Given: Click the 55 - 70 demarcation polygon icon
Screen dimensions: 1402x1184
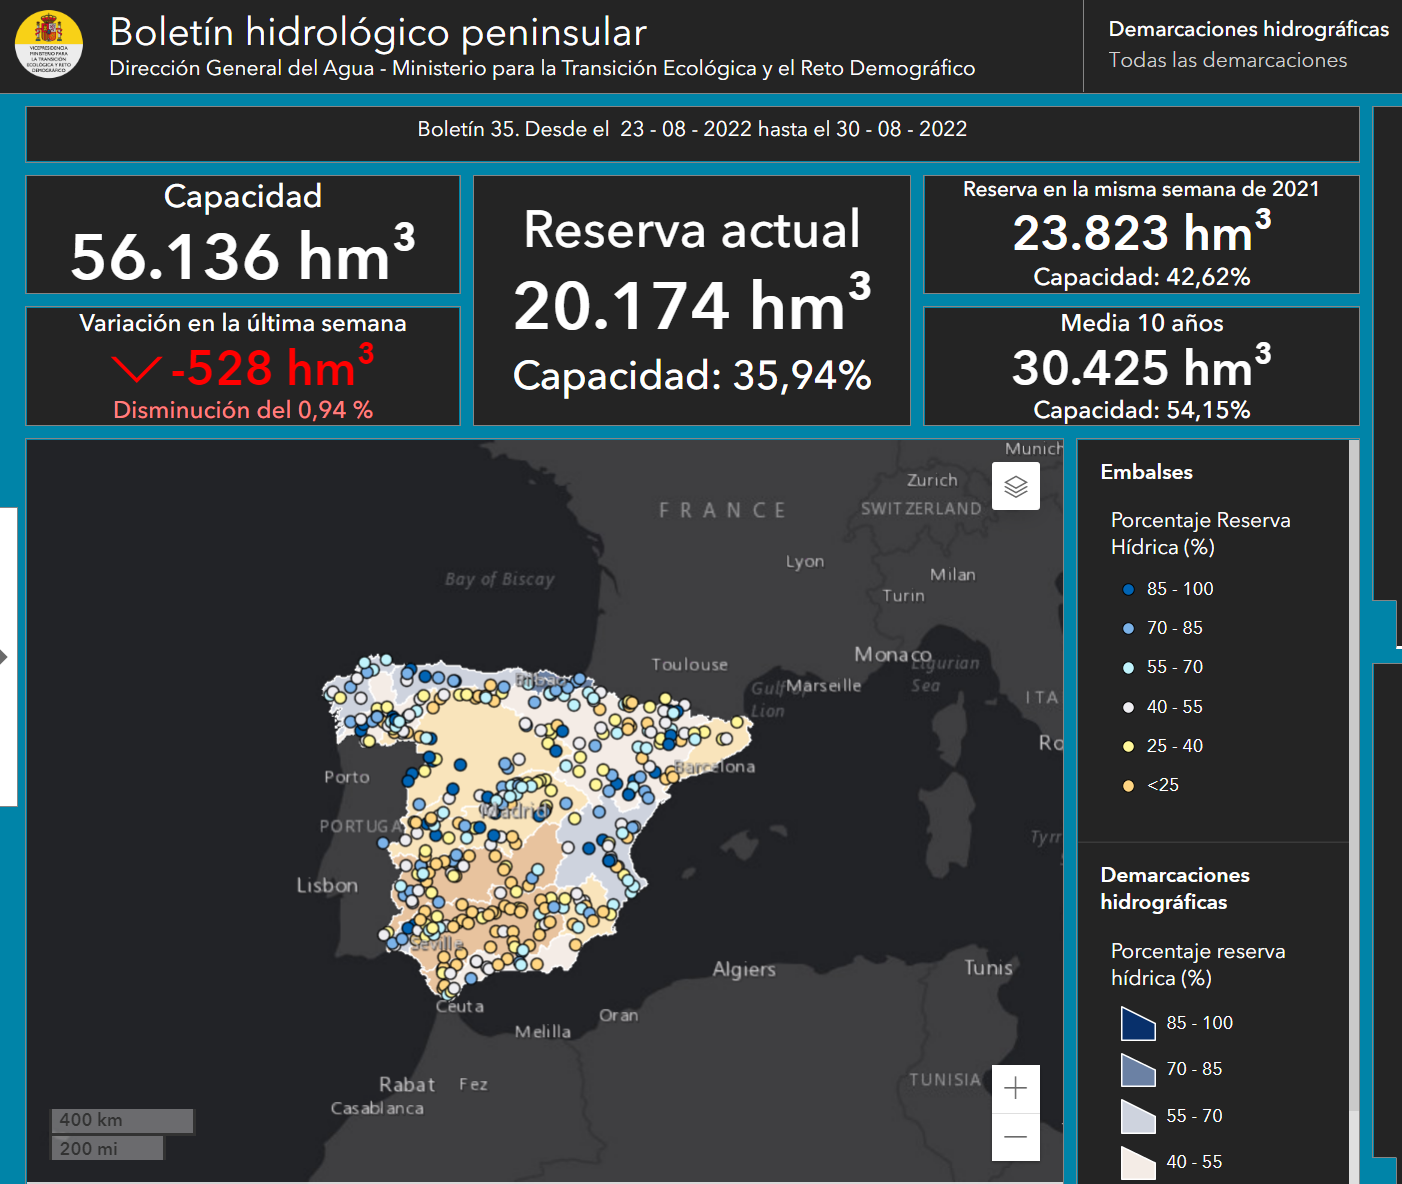Looking at the screenshot, I should pos(1138,1116).
